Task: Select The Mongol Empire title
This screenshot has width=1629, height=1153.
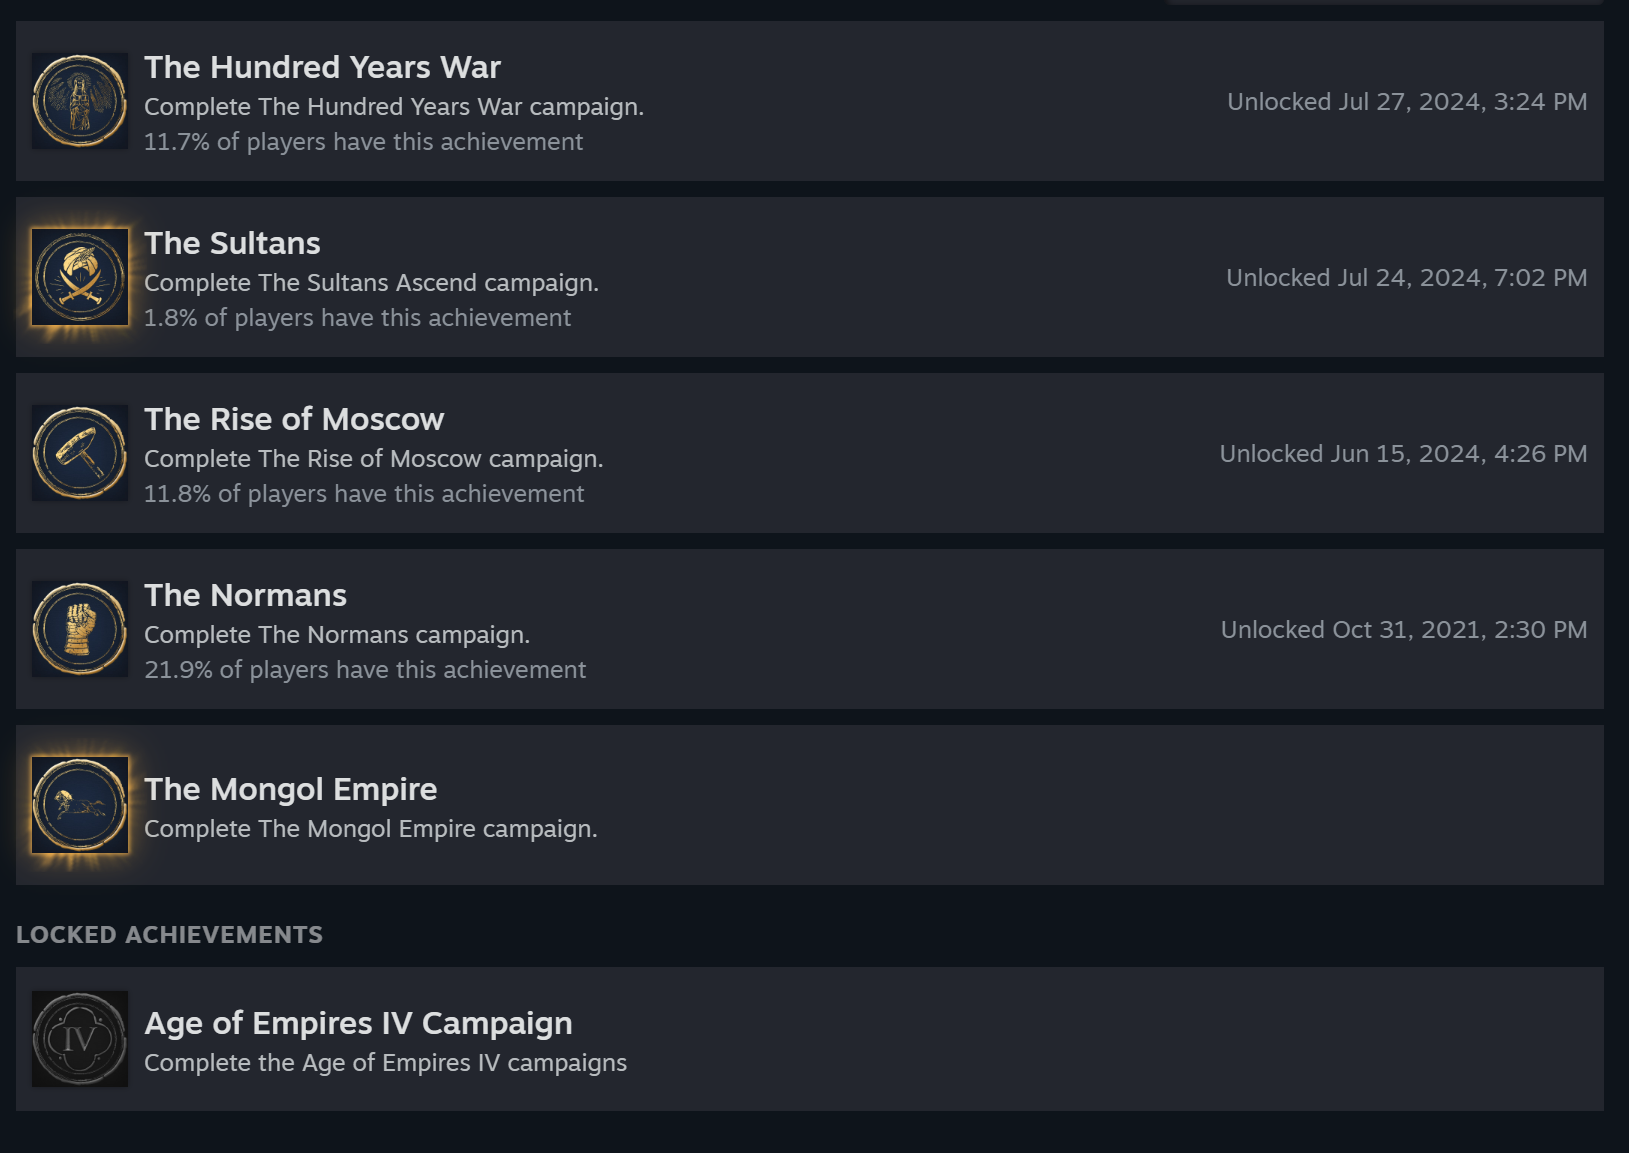Action: click(x=290, y=789)
